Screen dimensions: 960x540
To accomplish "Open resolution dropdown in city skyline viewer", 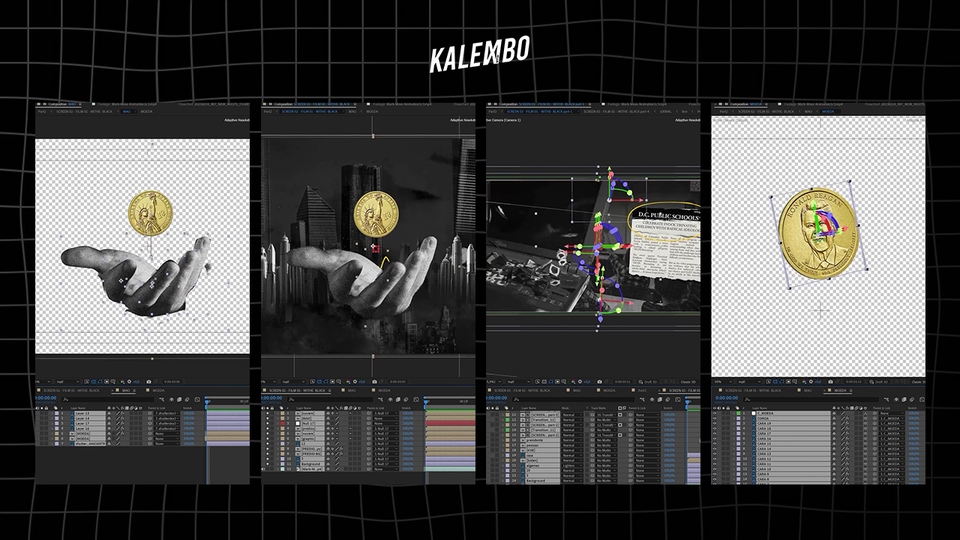I will pyautogui.click(x=294, y=381).
